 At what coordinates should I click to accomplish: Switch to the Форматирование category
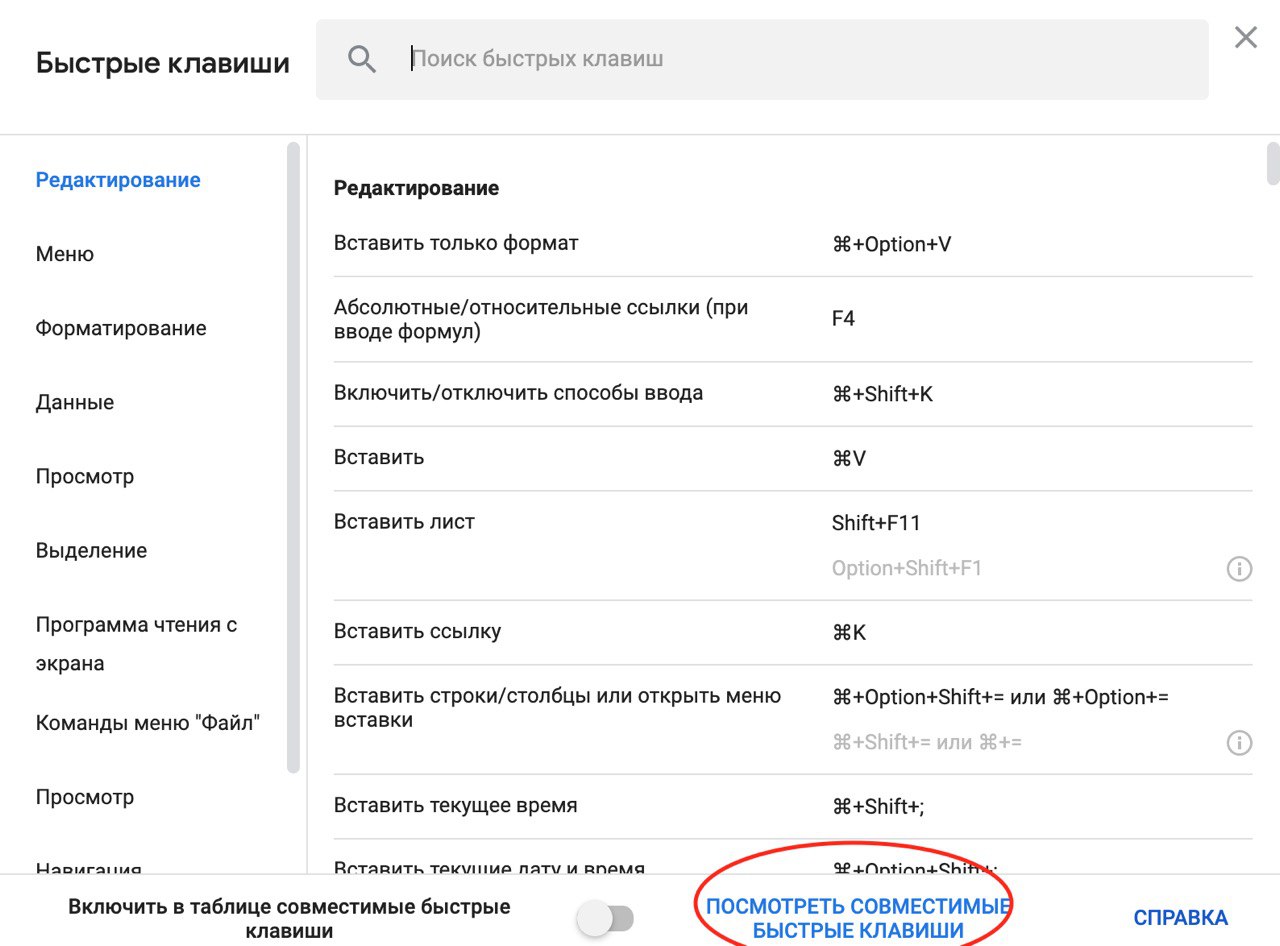[121, 328]
